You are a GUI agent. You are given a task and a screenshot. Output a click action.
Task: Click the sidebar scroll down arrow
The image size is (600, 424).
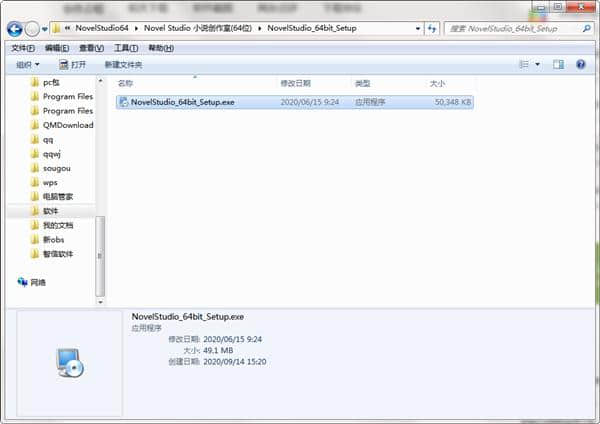point(100,302)
